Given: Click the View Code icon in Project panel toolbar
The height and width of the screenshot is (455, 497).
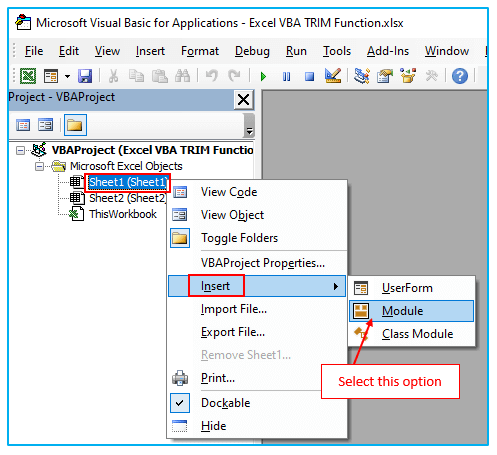Looking at the screenshot, I should point(23,125).
